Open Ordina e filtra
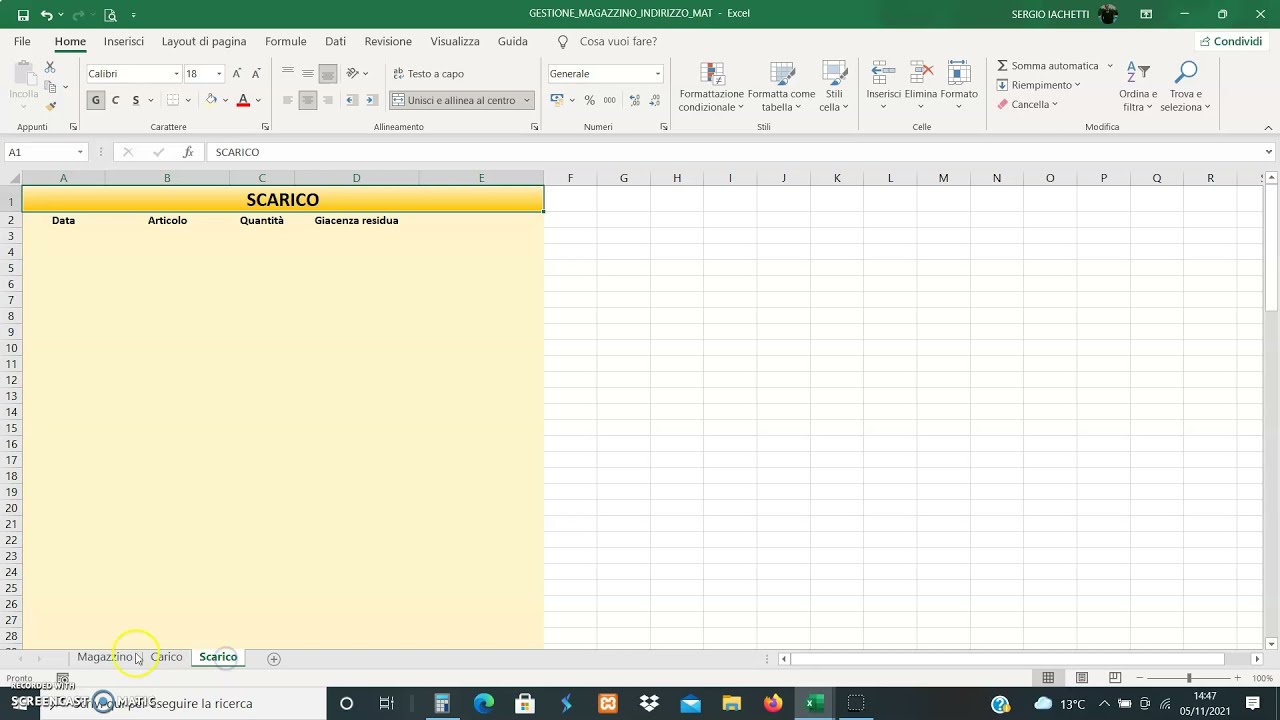Image resolution: width=1280 pixels, height=720 pixels. [1138, 87]
